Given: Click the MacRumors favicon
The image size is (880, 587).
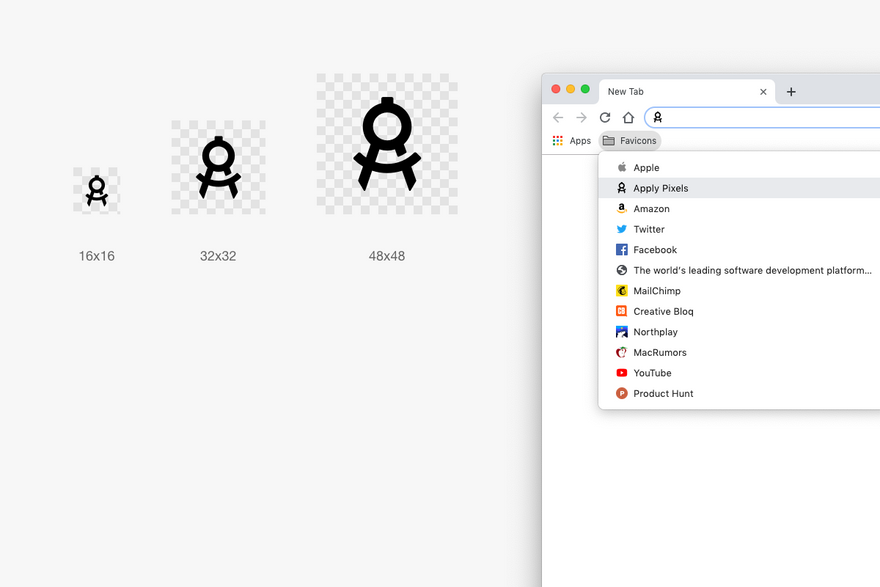Looking at the screenshot, I should pos(621,352).
